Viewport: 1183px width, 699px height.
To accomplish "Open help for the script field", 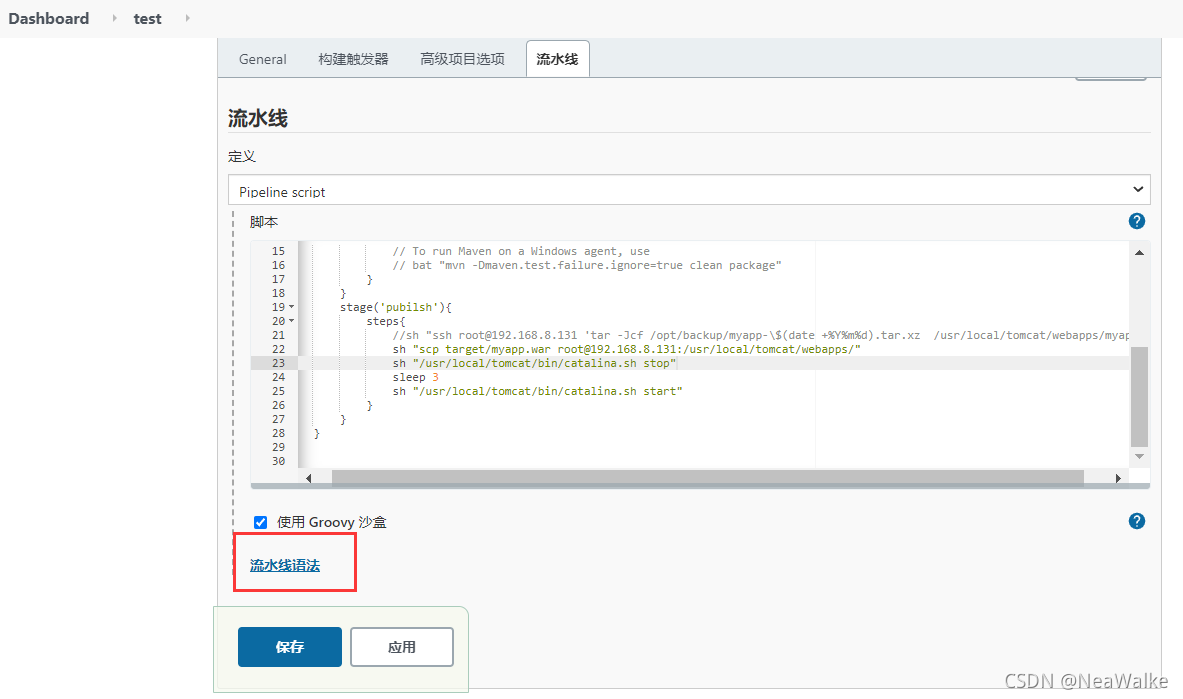I will click(x=1136, y=221).
